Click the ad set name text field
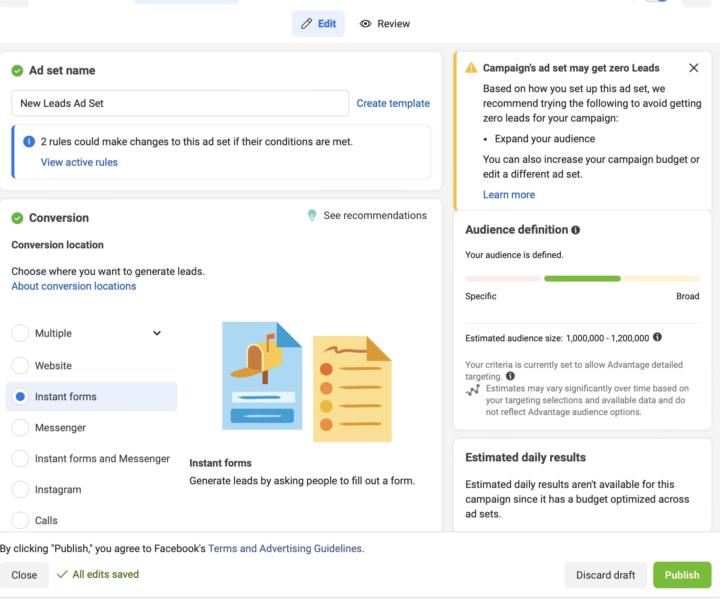This screenshot has height=600, width=720. tap(180, 103)
